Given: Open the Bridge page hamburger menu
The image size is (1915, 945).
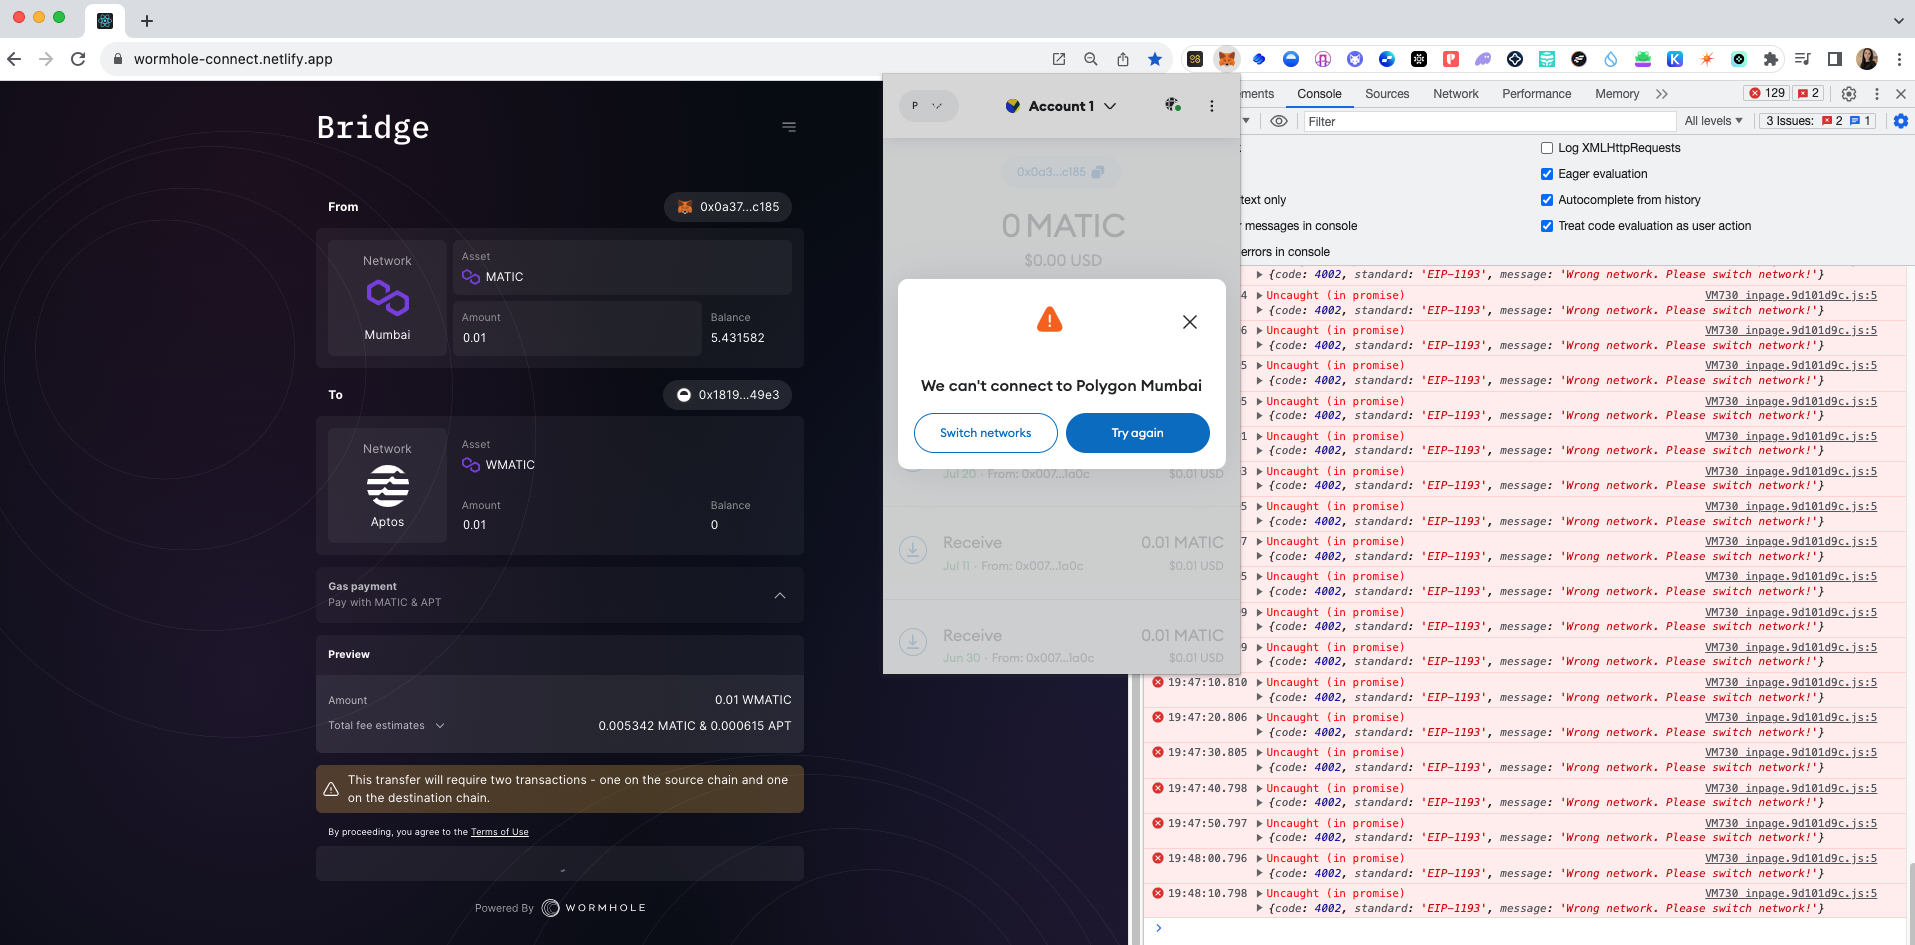Looking at the screenshot, I should (x=789, y=127).
